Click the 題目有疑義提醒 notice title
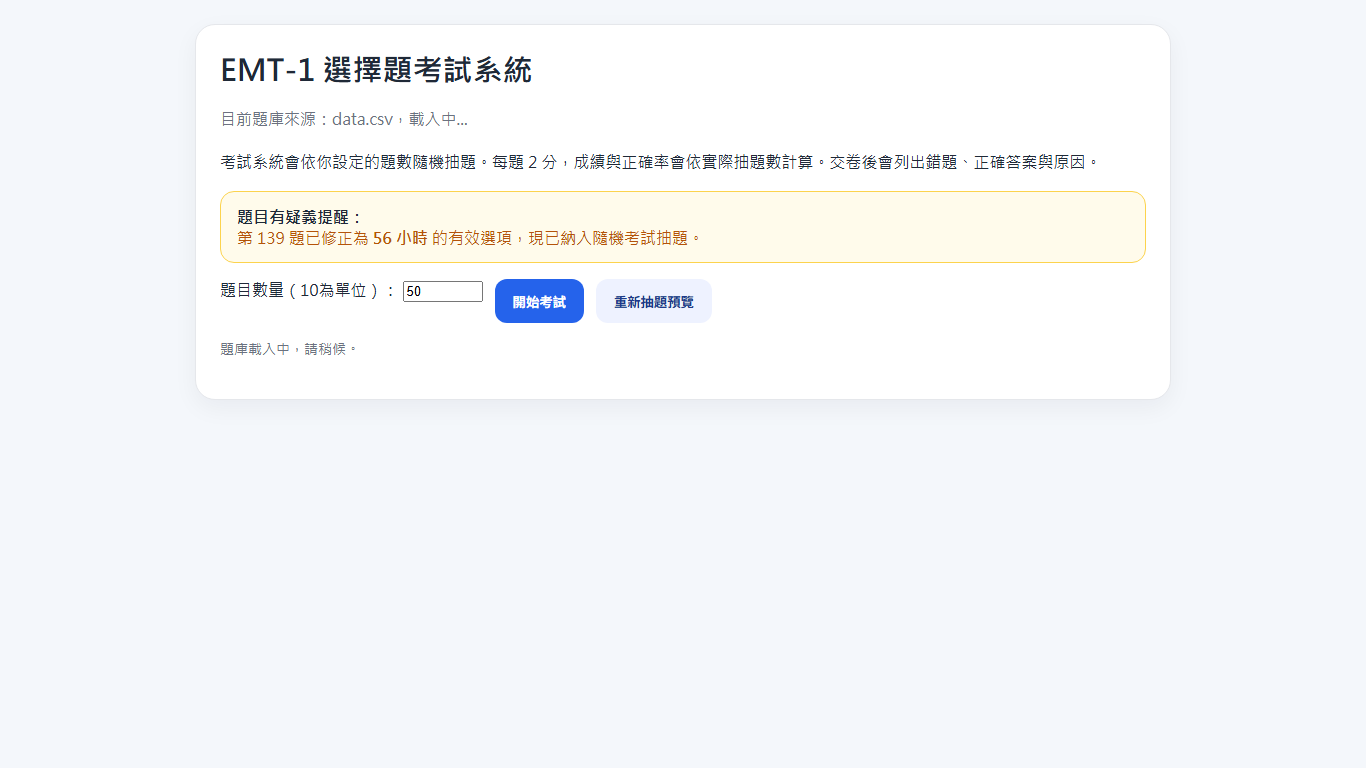Viewport: 1366px width, 768px height. point(300,217)
